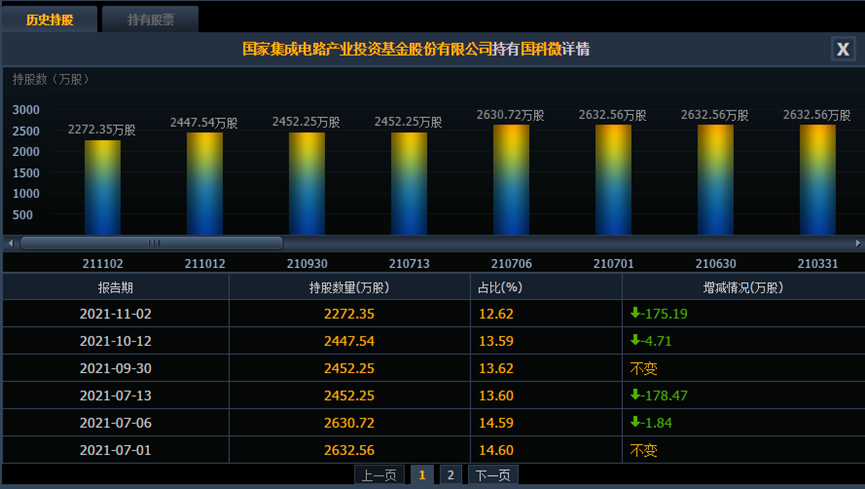Click the 占比(%) column header
865x489 pixels.
(x=546, y=288)
